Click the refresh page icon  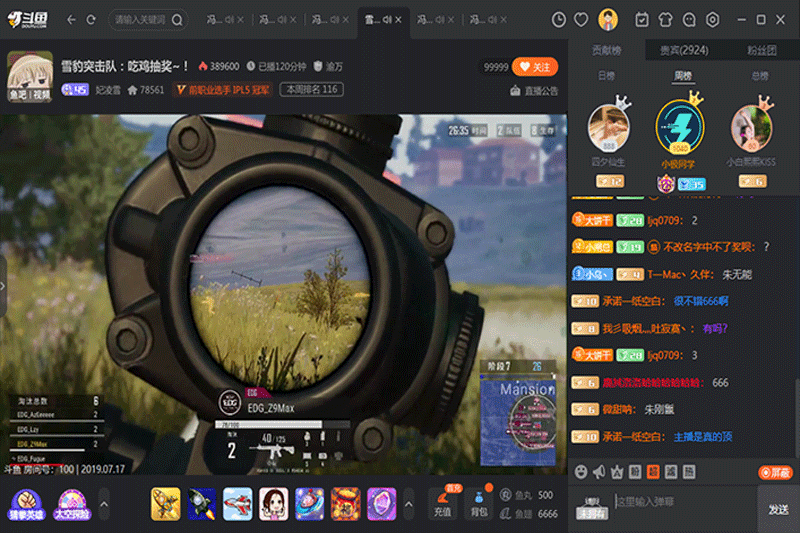click(x=91, y=19)
